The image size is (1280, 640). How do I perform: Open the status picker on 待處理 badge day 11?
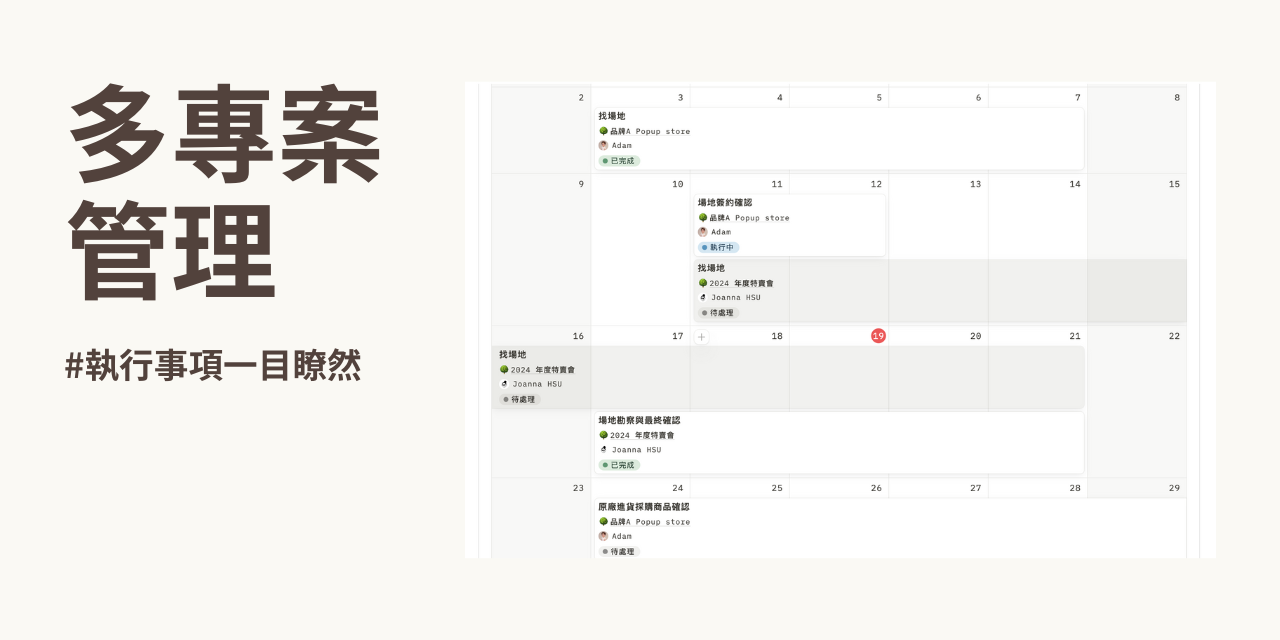pyautogui.click(x=718, y=312)
